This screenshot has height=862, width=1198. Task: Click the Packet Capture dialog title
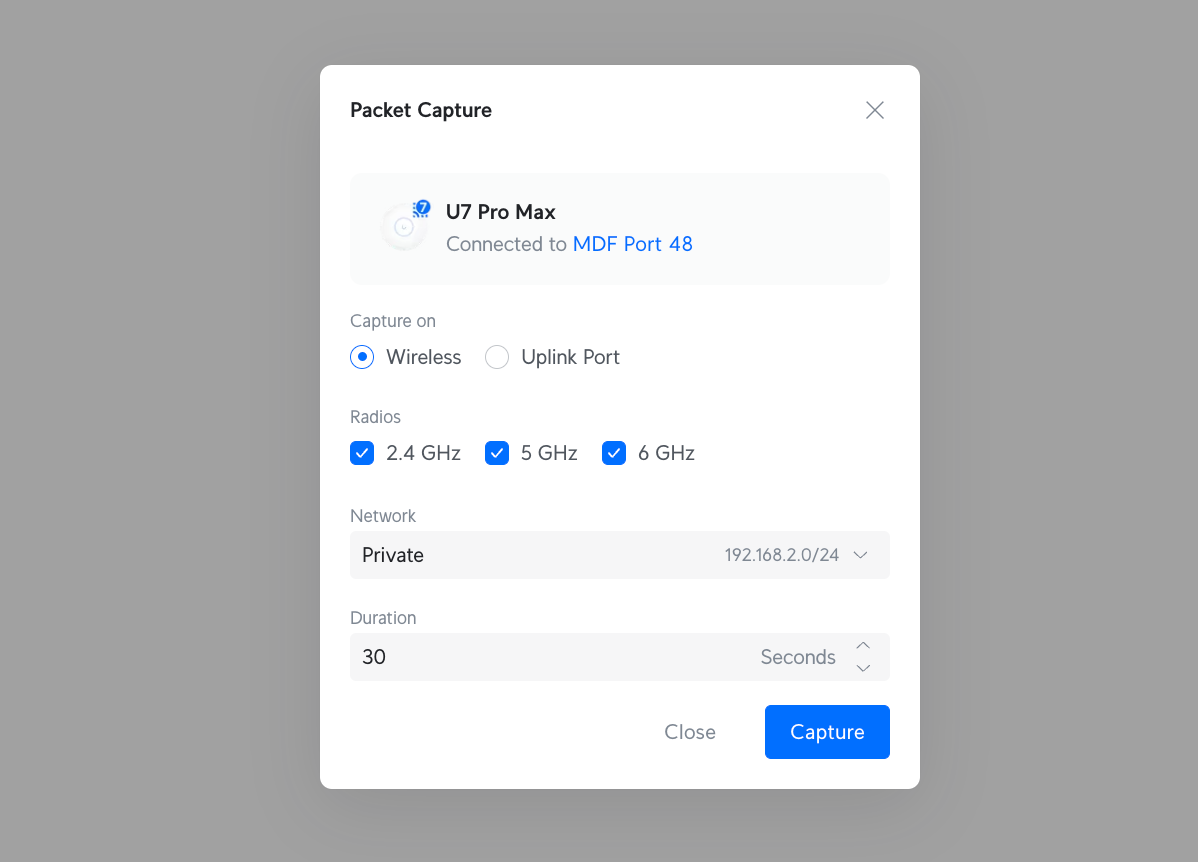(421, 110)
